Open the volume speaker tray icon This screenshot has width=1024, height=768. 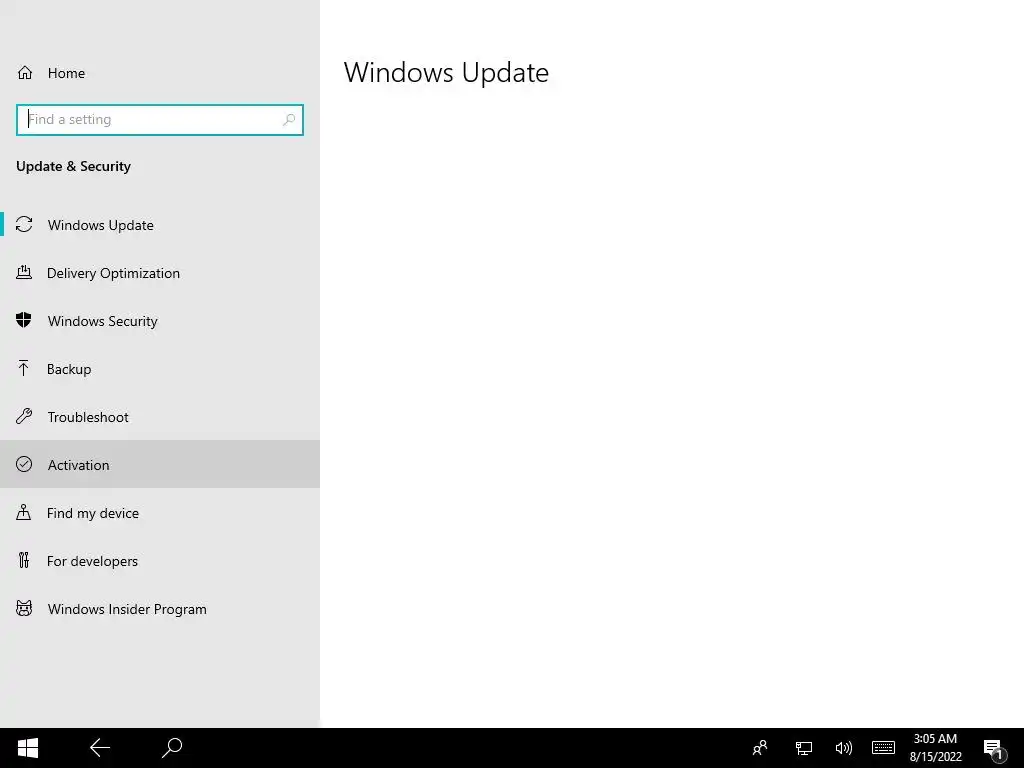[843, 748]
